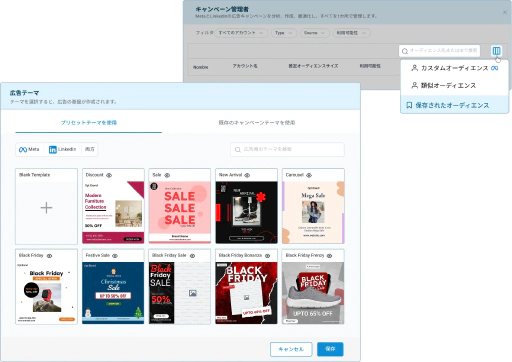
Task: Click the Meta logo icon in platform filter
Action: [x=23, y=149]
